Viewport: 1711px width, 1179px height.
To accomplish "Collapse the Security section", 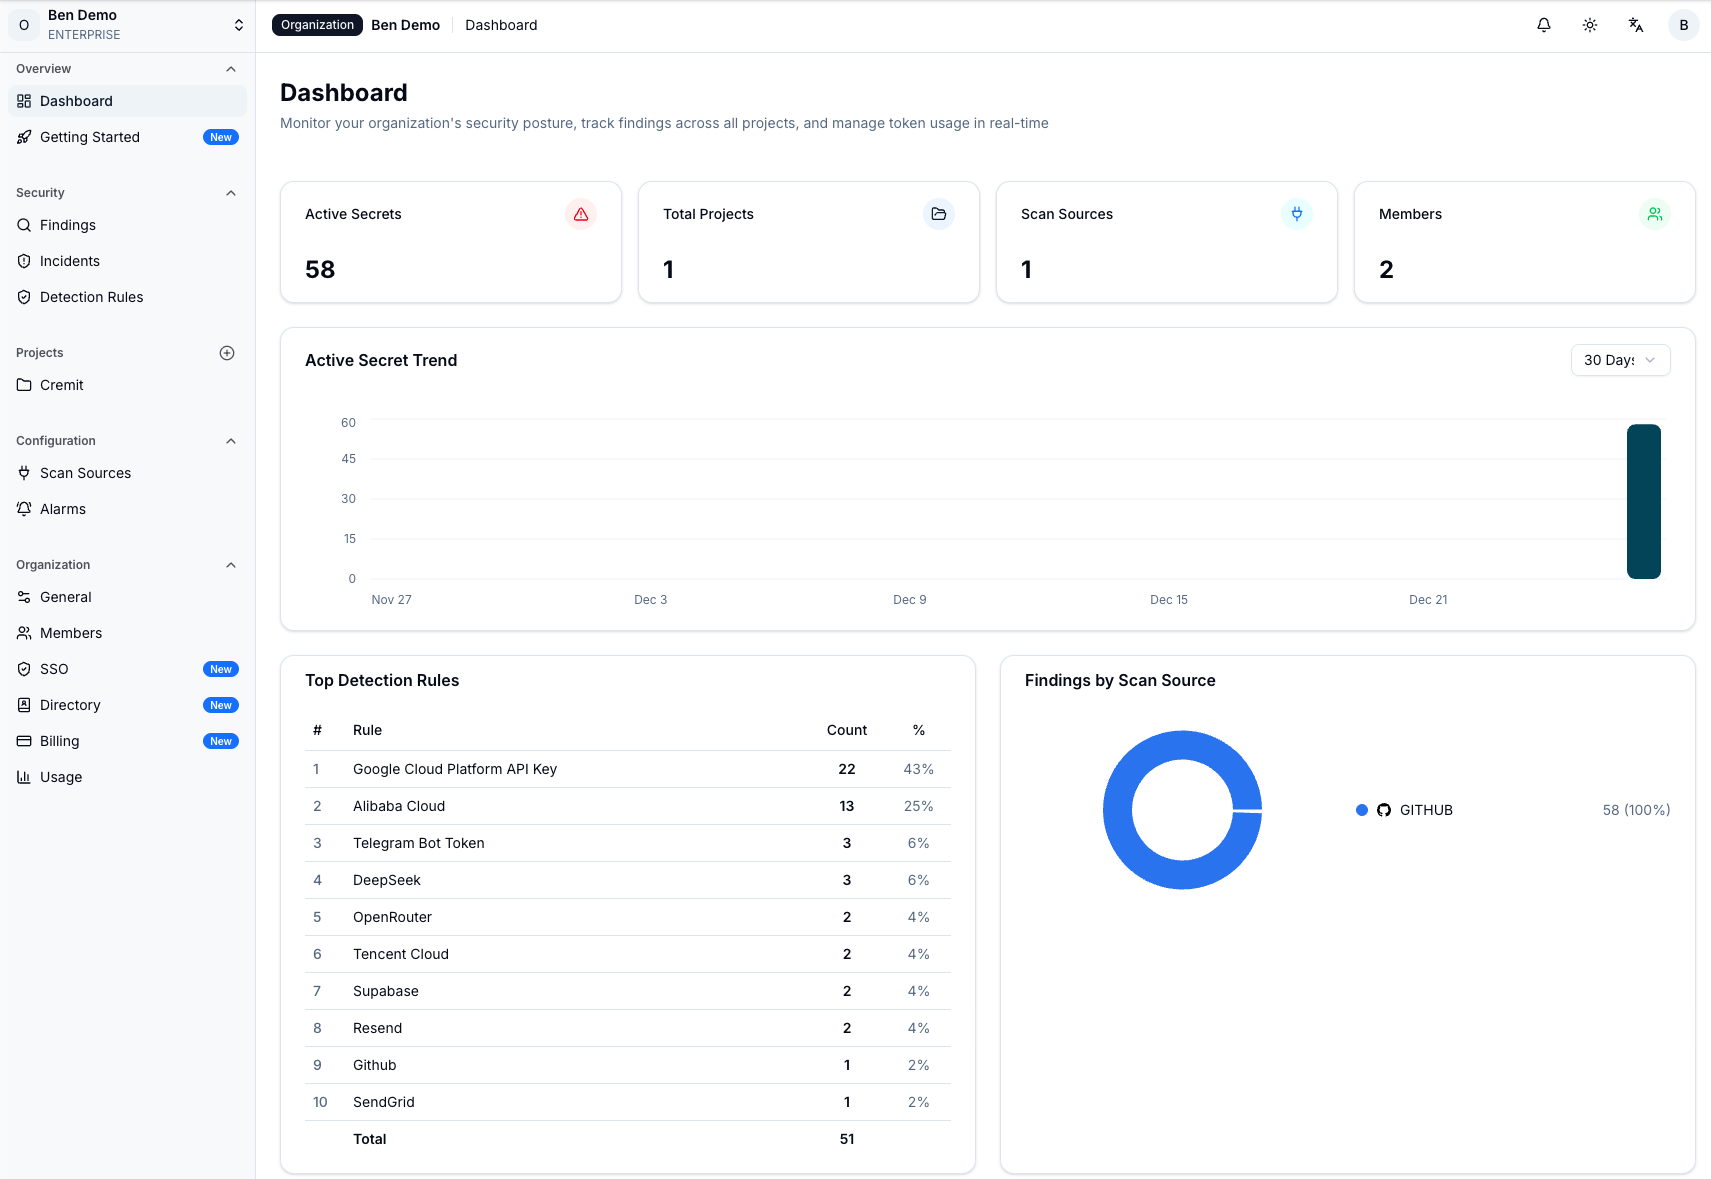I will coord(231,193).
